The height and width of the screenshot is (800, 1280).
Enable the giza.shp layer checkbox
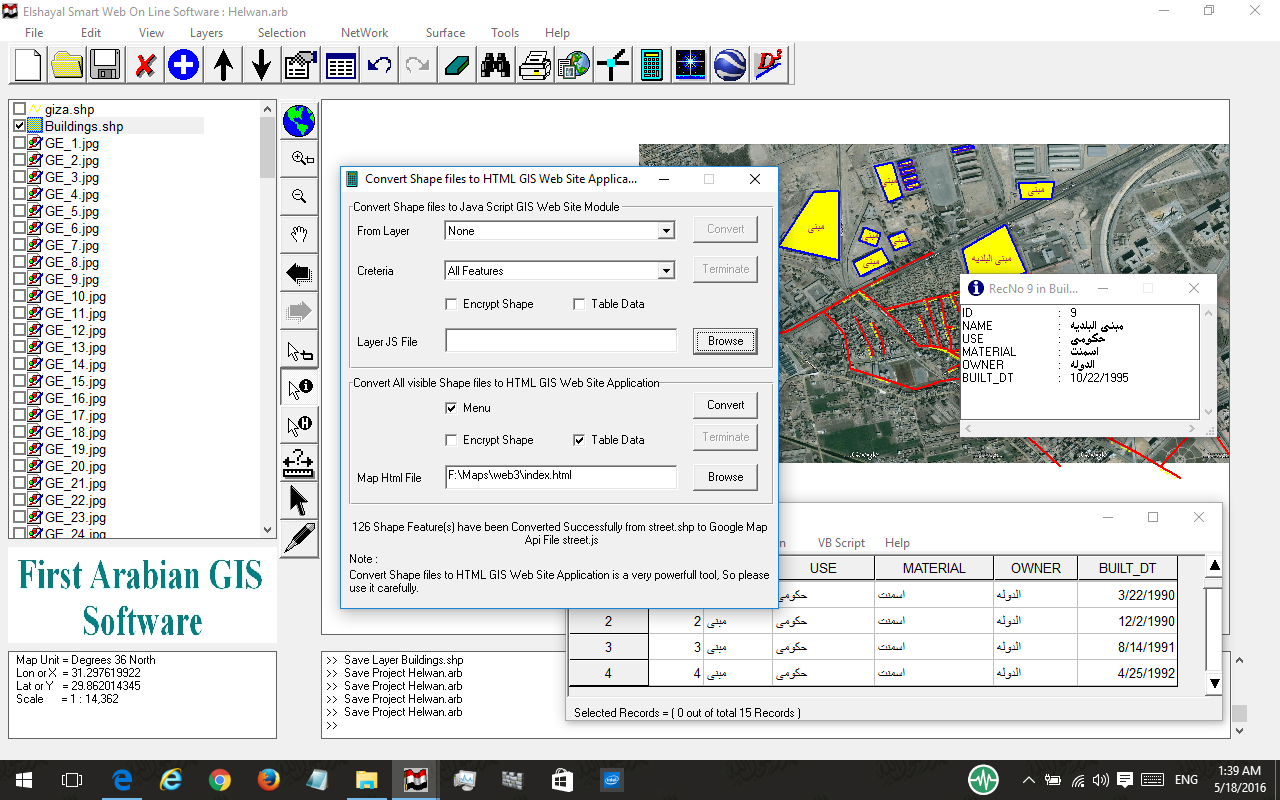pyautogui.click(x=19, y=110)
